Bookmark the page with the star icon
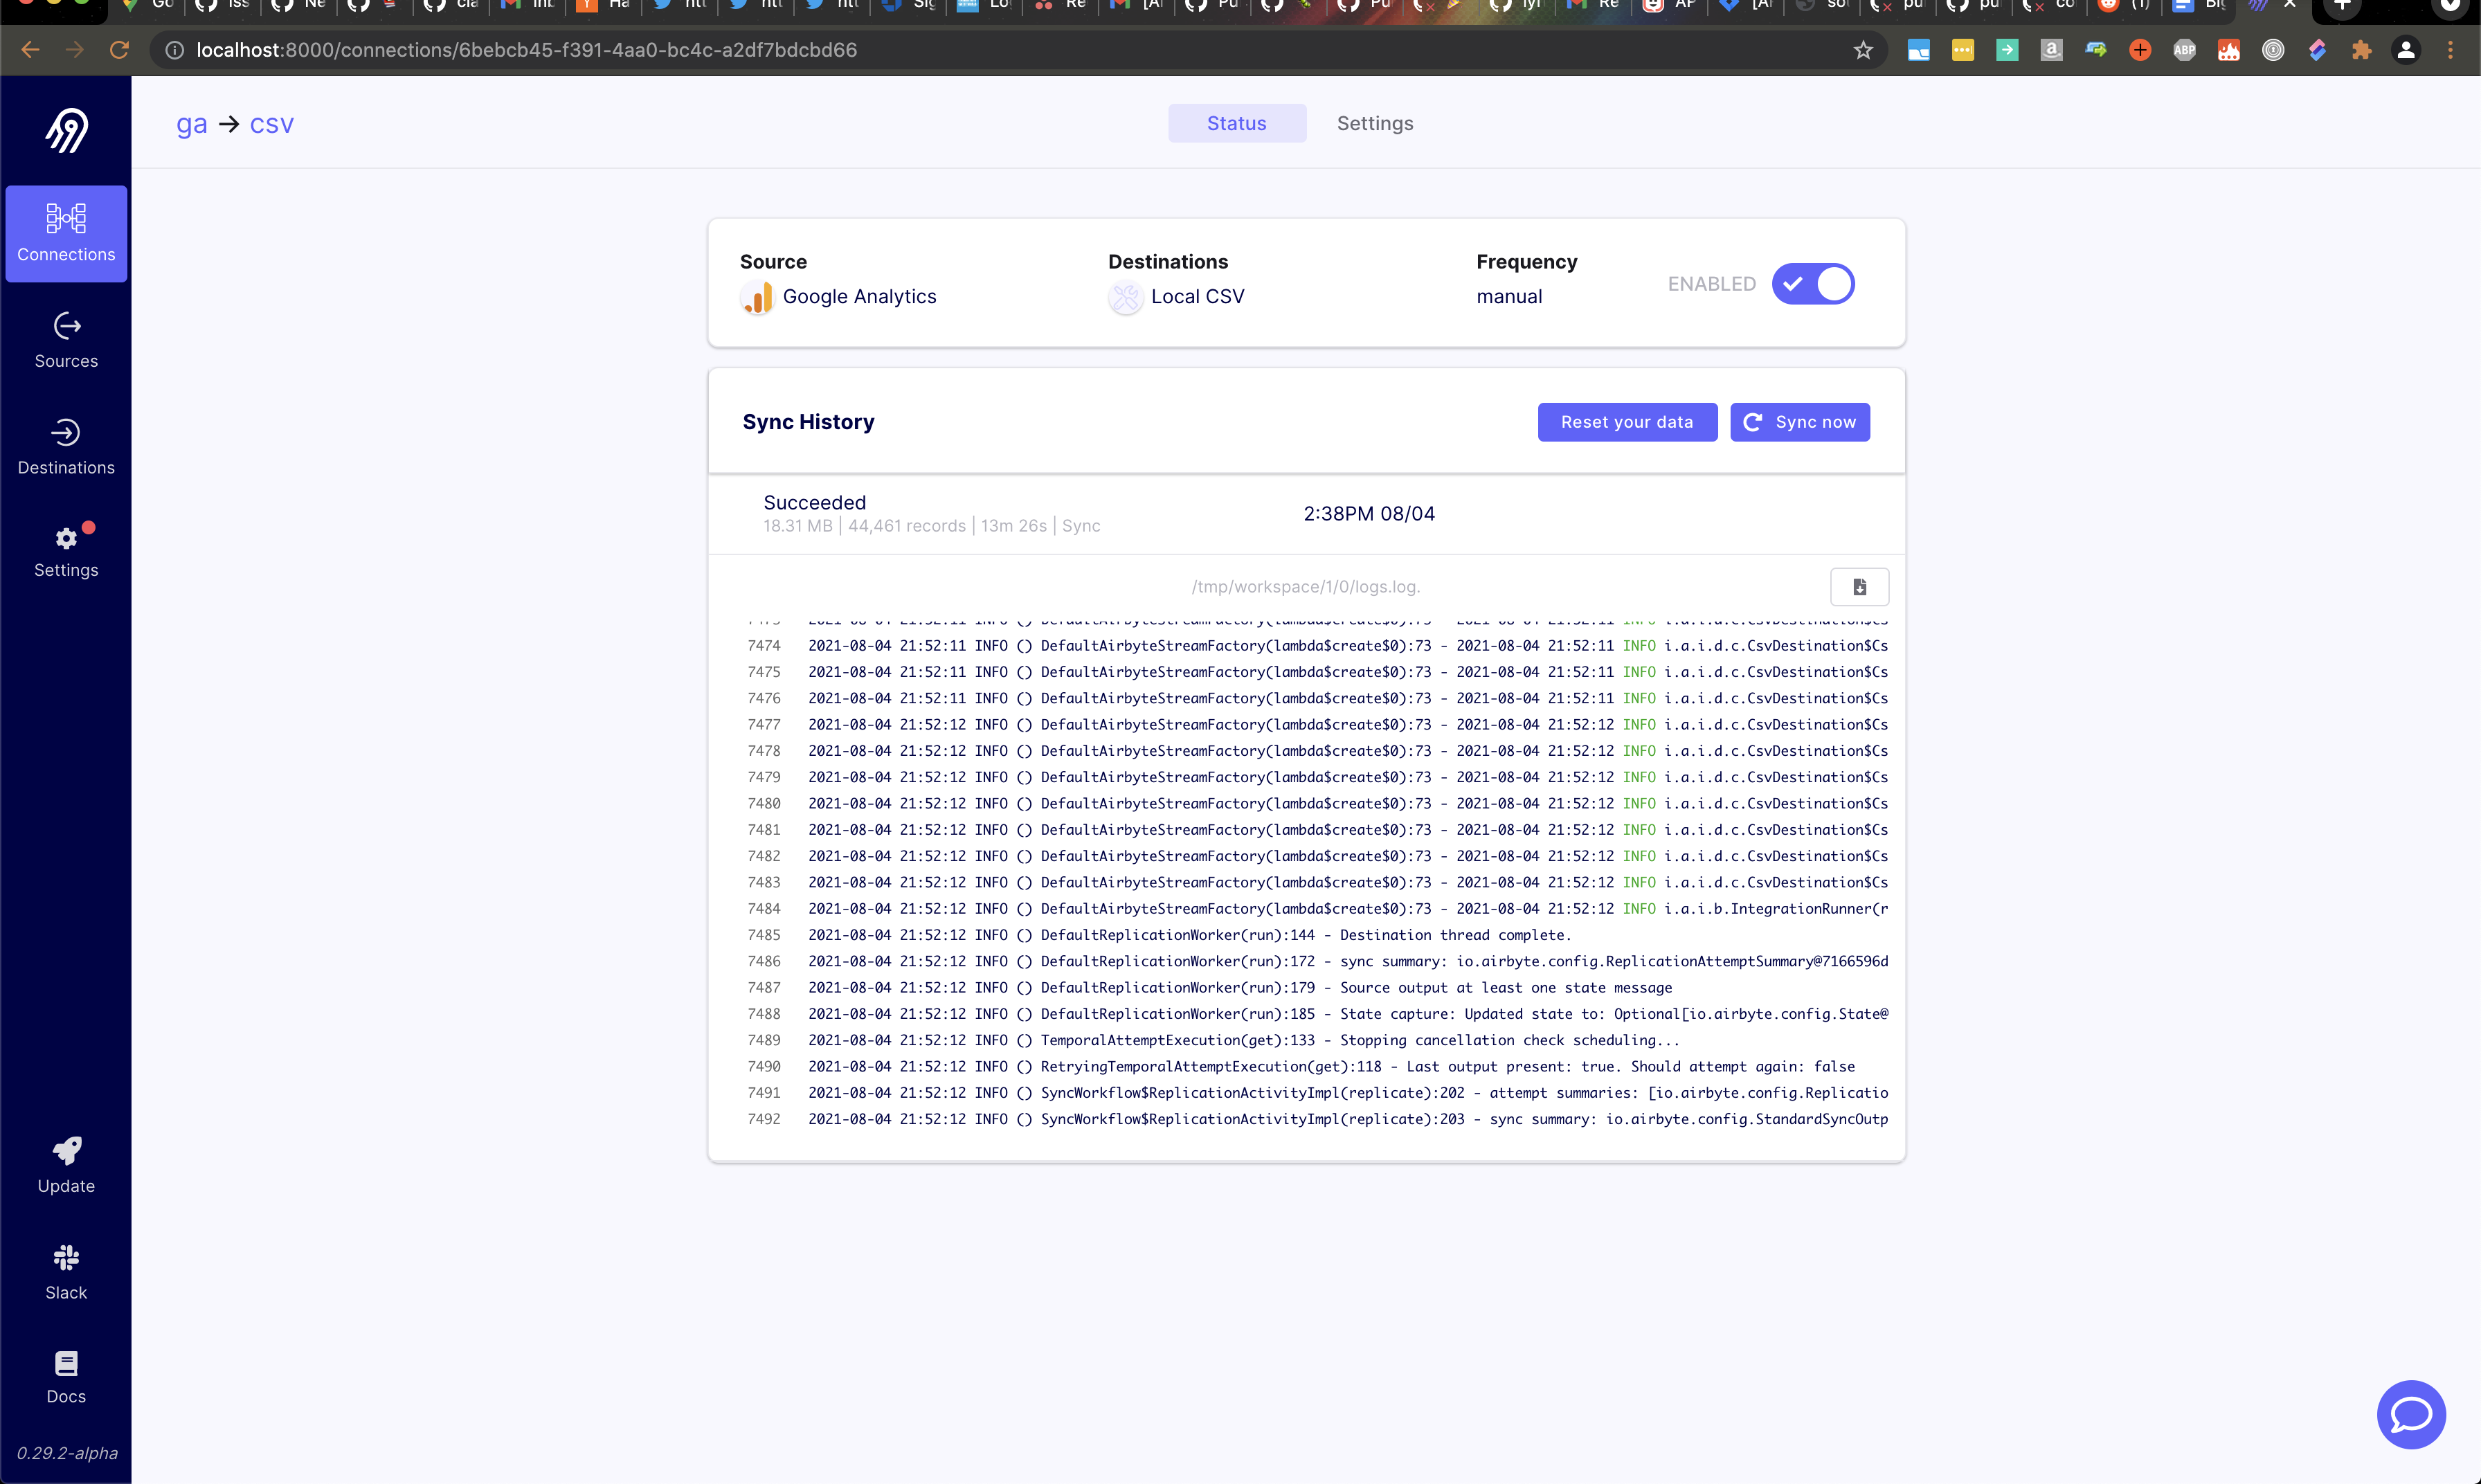This screenshot has height=1484, width=2481. tap(1863, 49)
